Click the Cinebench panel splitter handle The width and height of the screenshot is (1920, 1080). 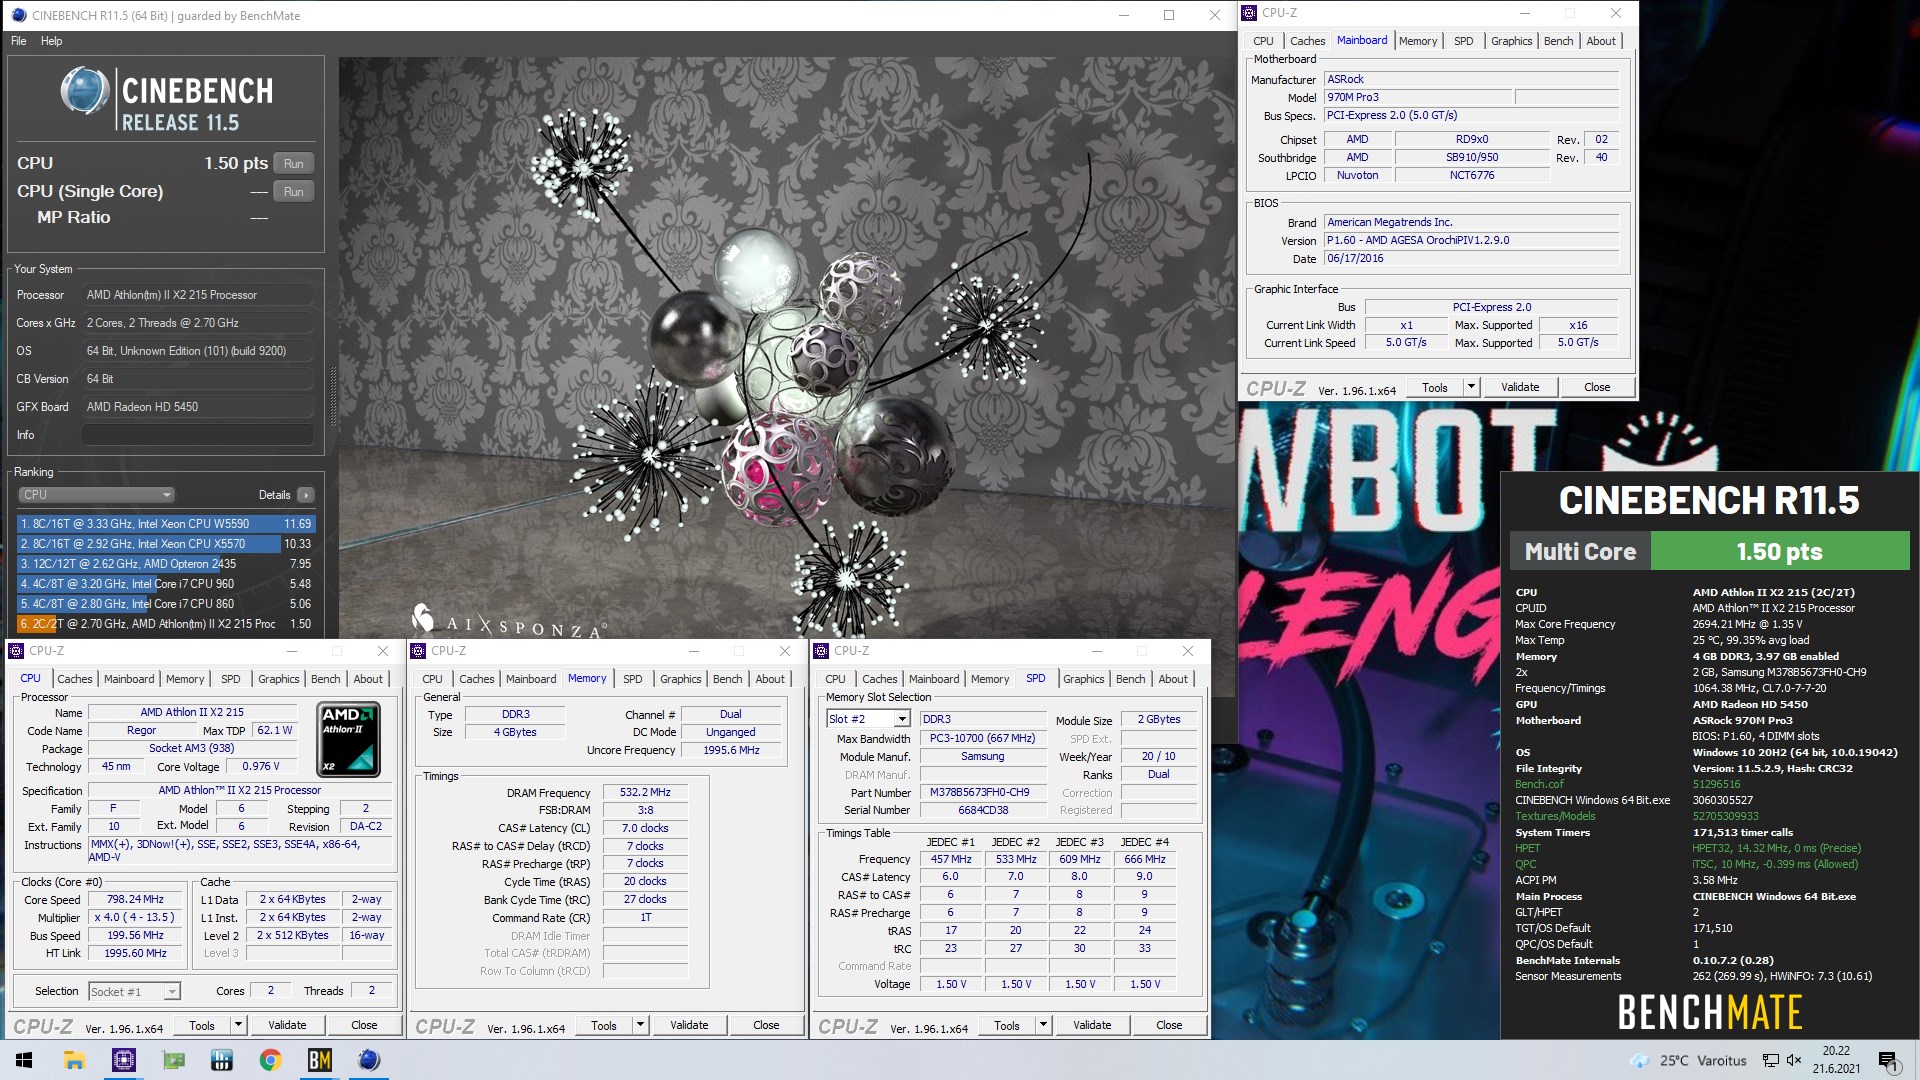point(333,396)
